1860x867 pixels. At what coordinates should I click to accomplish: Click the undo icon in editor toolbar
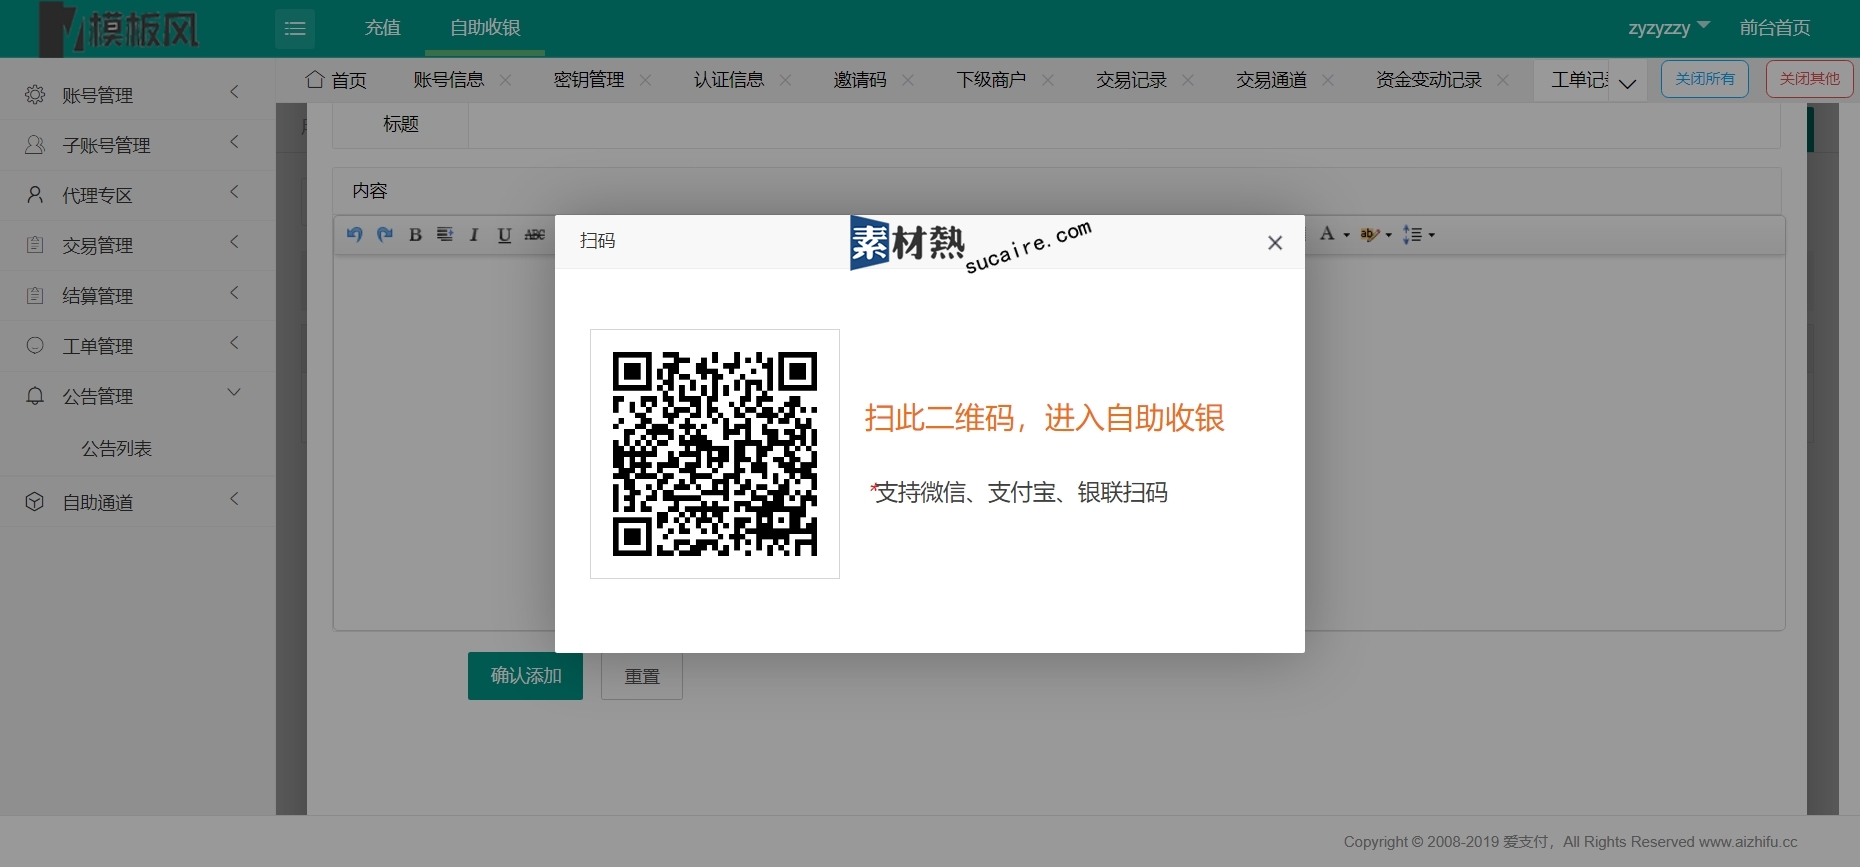(354, 234)
